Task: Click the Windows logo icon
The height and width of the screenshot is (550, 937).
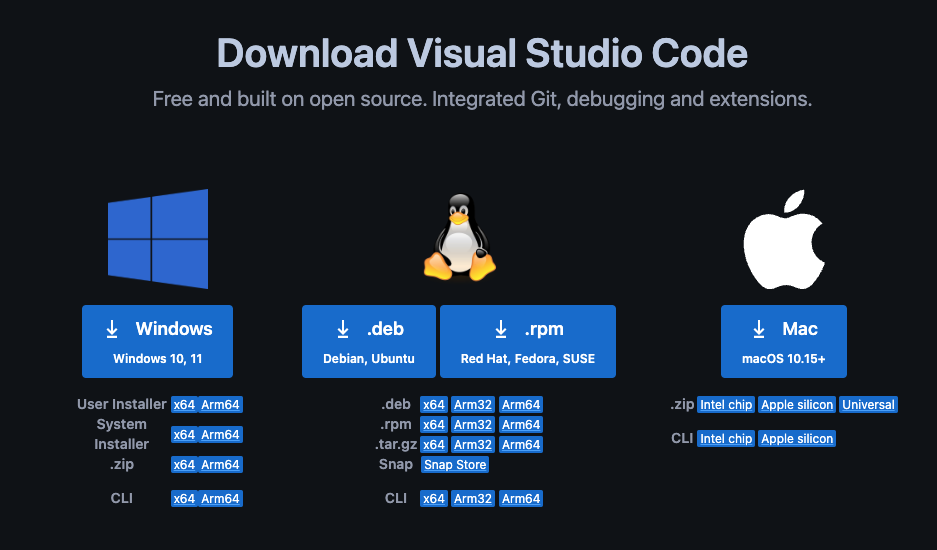Action: click(158, 239)
